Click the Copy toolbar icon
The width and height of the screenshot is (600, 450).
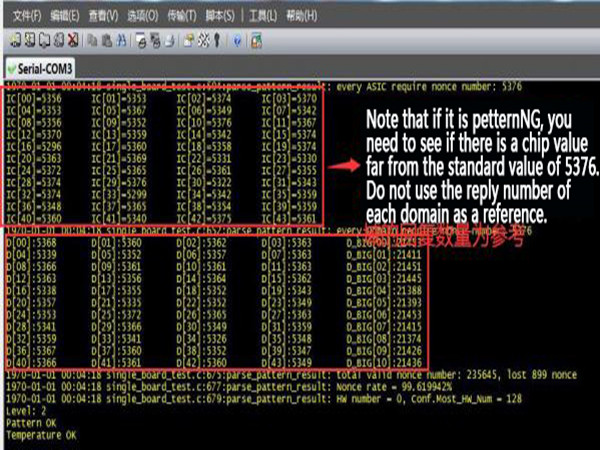tap(92, 40)
